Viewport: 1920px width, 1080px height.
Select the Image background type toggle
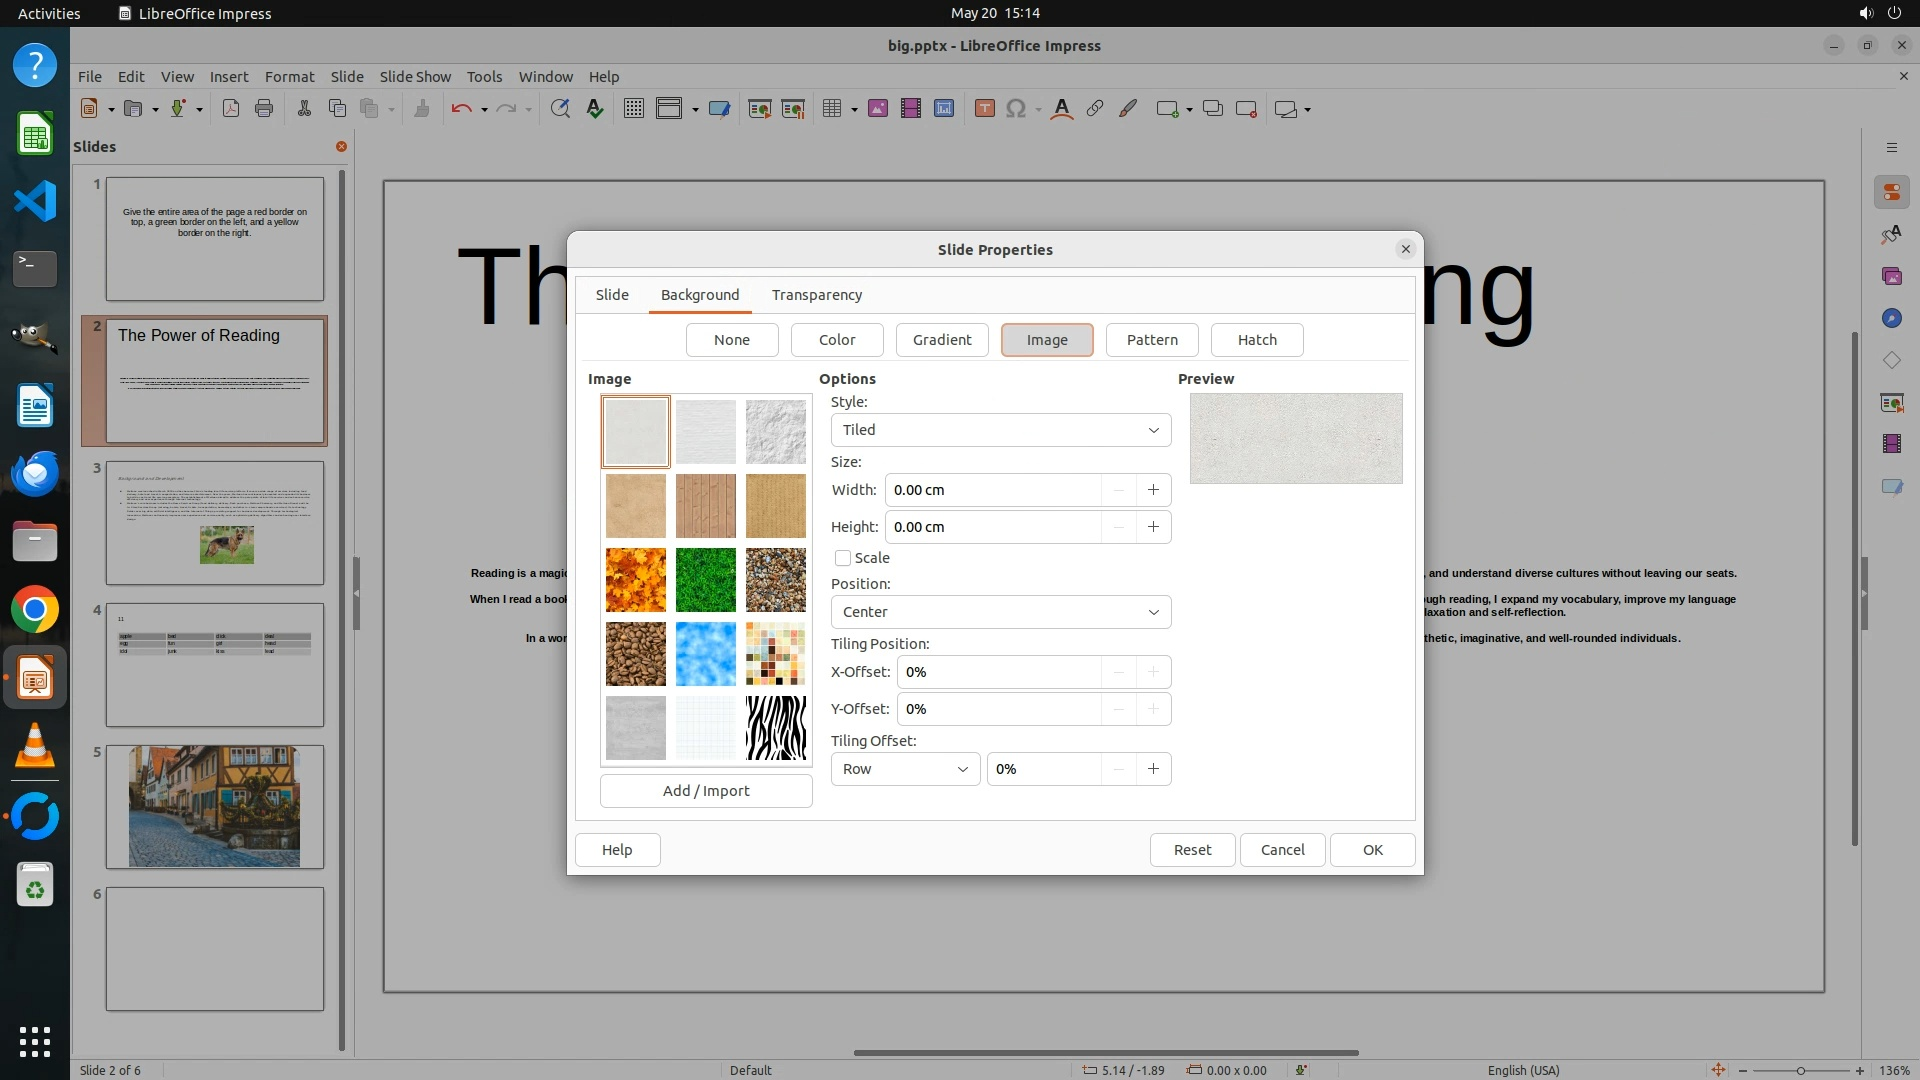click(x=1046, y=340)
